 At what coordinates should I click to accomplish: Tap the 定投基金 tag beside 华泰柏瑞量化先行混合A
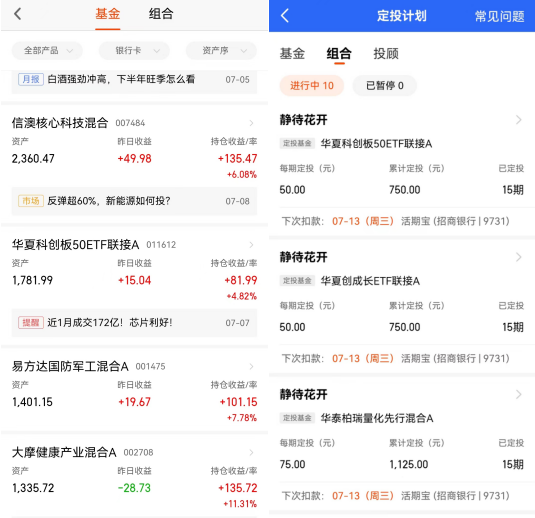click(297, 418)
